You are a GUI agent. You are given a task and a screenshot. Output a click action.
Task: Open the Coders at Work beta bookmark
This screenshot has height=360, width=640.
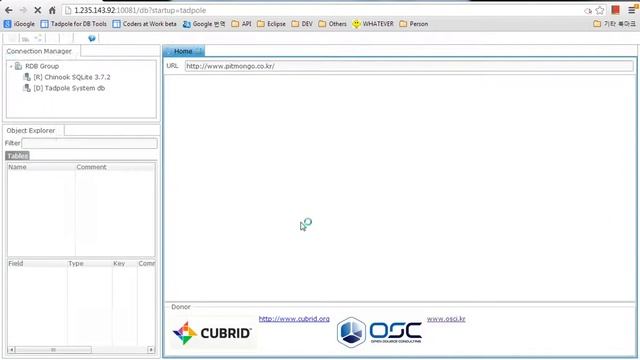(144, 24)
